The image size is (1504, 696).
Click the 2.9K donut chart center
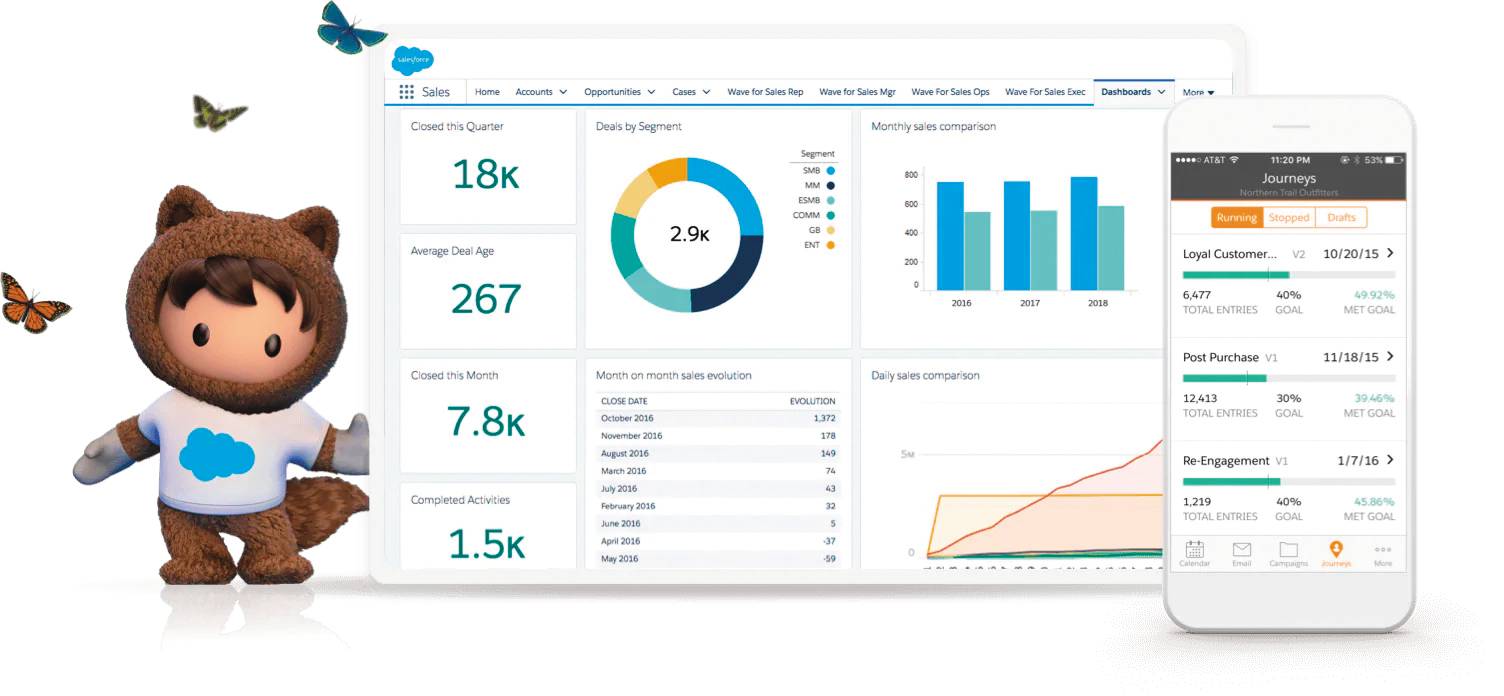click(x=689, y=234)
